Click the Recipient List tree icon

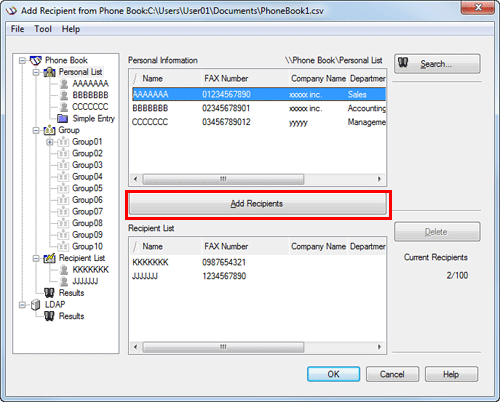pyautogui.click(x=49, y=258)
